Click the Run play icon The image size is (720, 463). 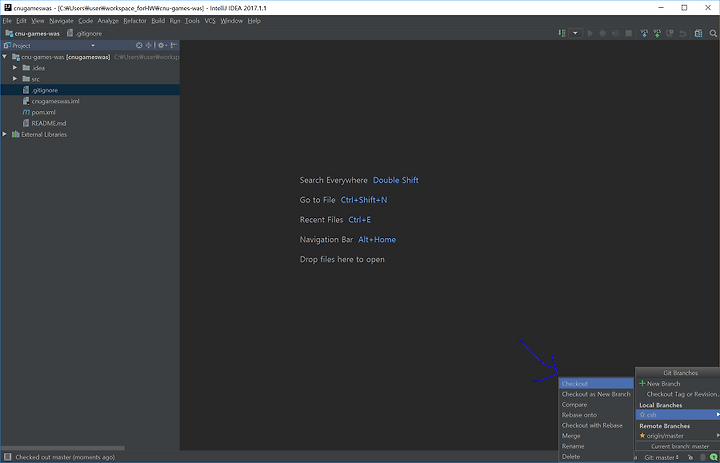coord(591,33)
